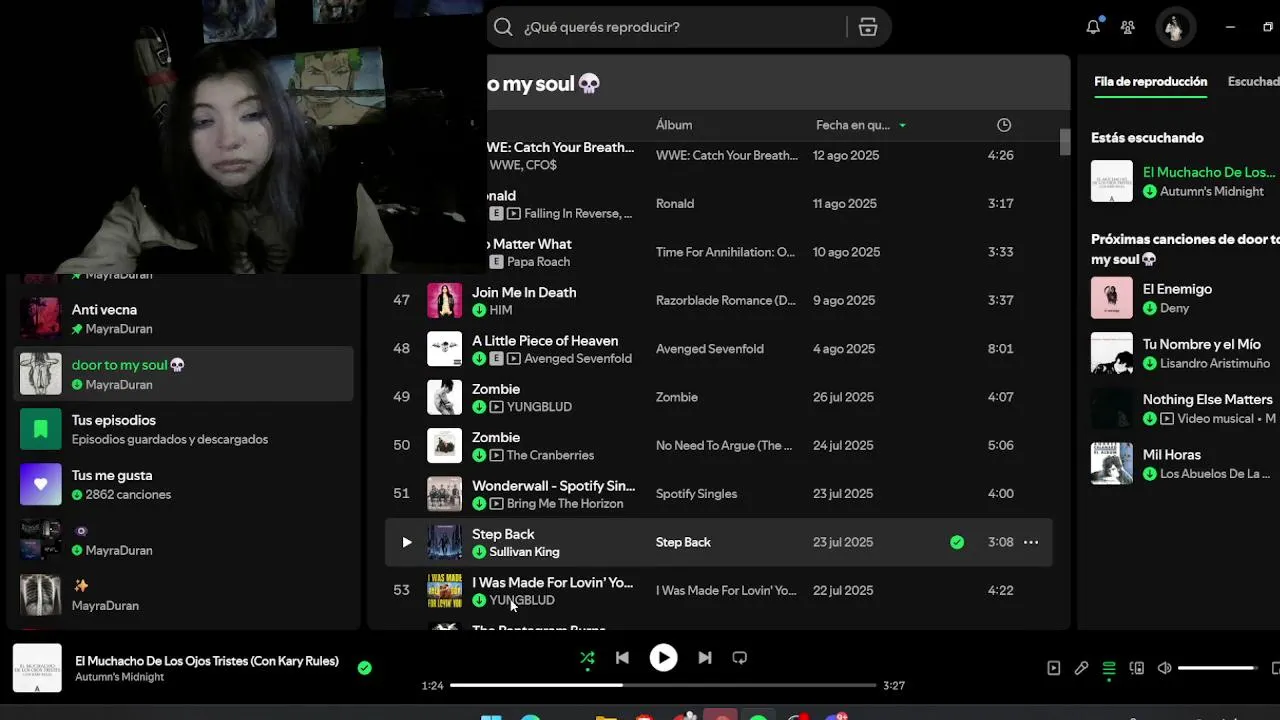Toggle liked checkmark for current song
The height and width of the screenshot is (720, 1280).
pyautogui.click(x=365, y=668)
